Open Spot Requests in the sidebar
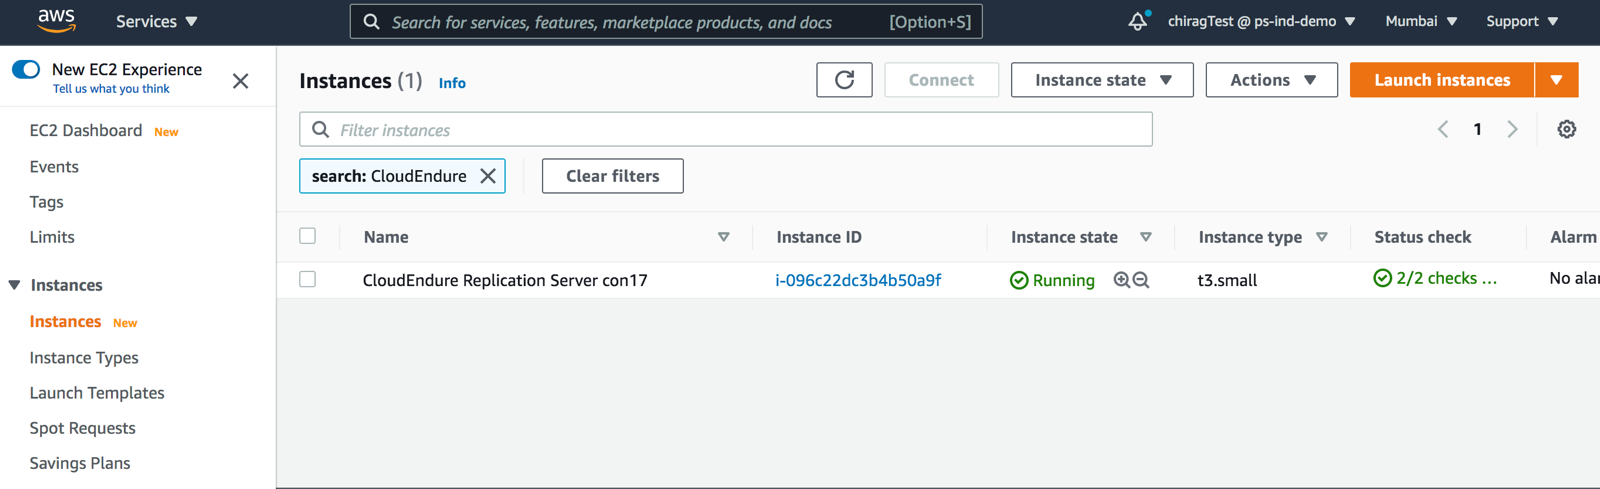The width and height of the screenshot is (1600, 489). coord(82,428)
